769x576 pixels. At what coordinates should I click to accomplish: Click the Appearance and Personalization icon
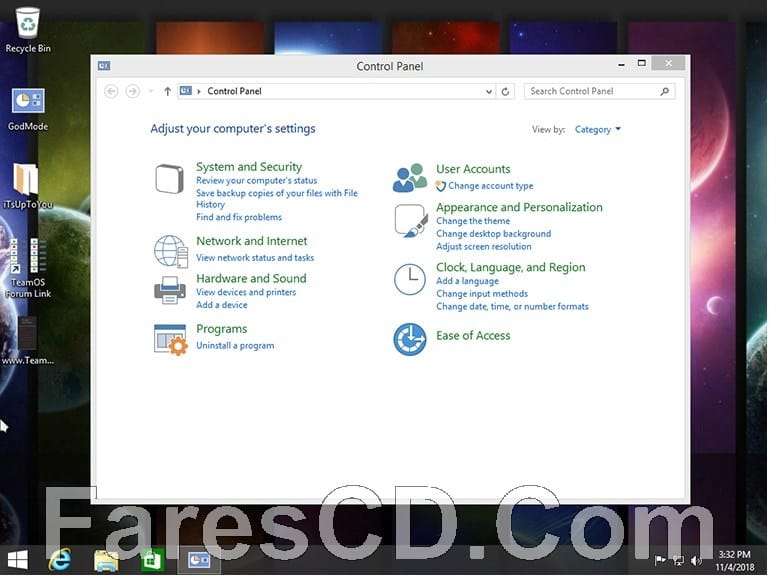click(410, 221)
